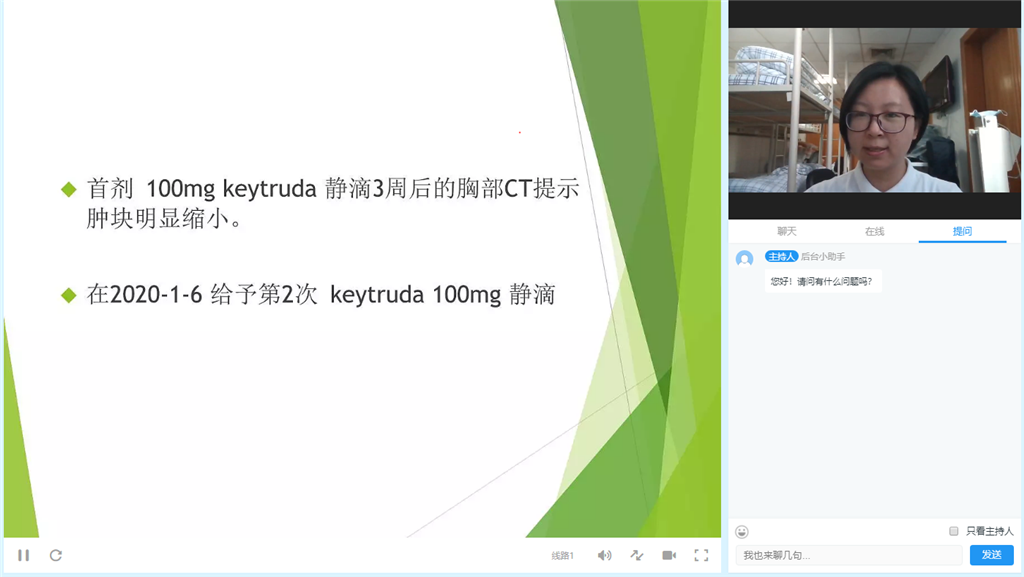The image size is (1024, 577).
Task: Click the 后台小助手 user avatar
Action: pos(744,259)
